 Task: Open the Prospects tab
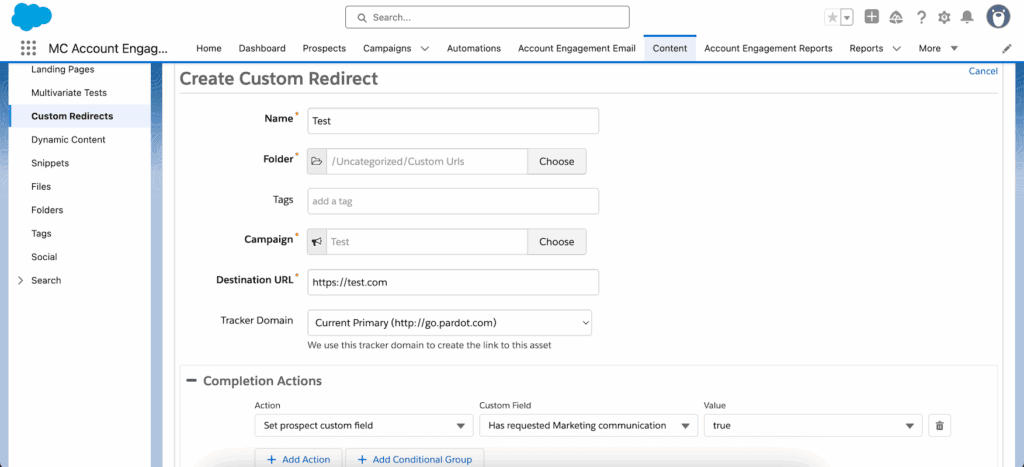324,48
